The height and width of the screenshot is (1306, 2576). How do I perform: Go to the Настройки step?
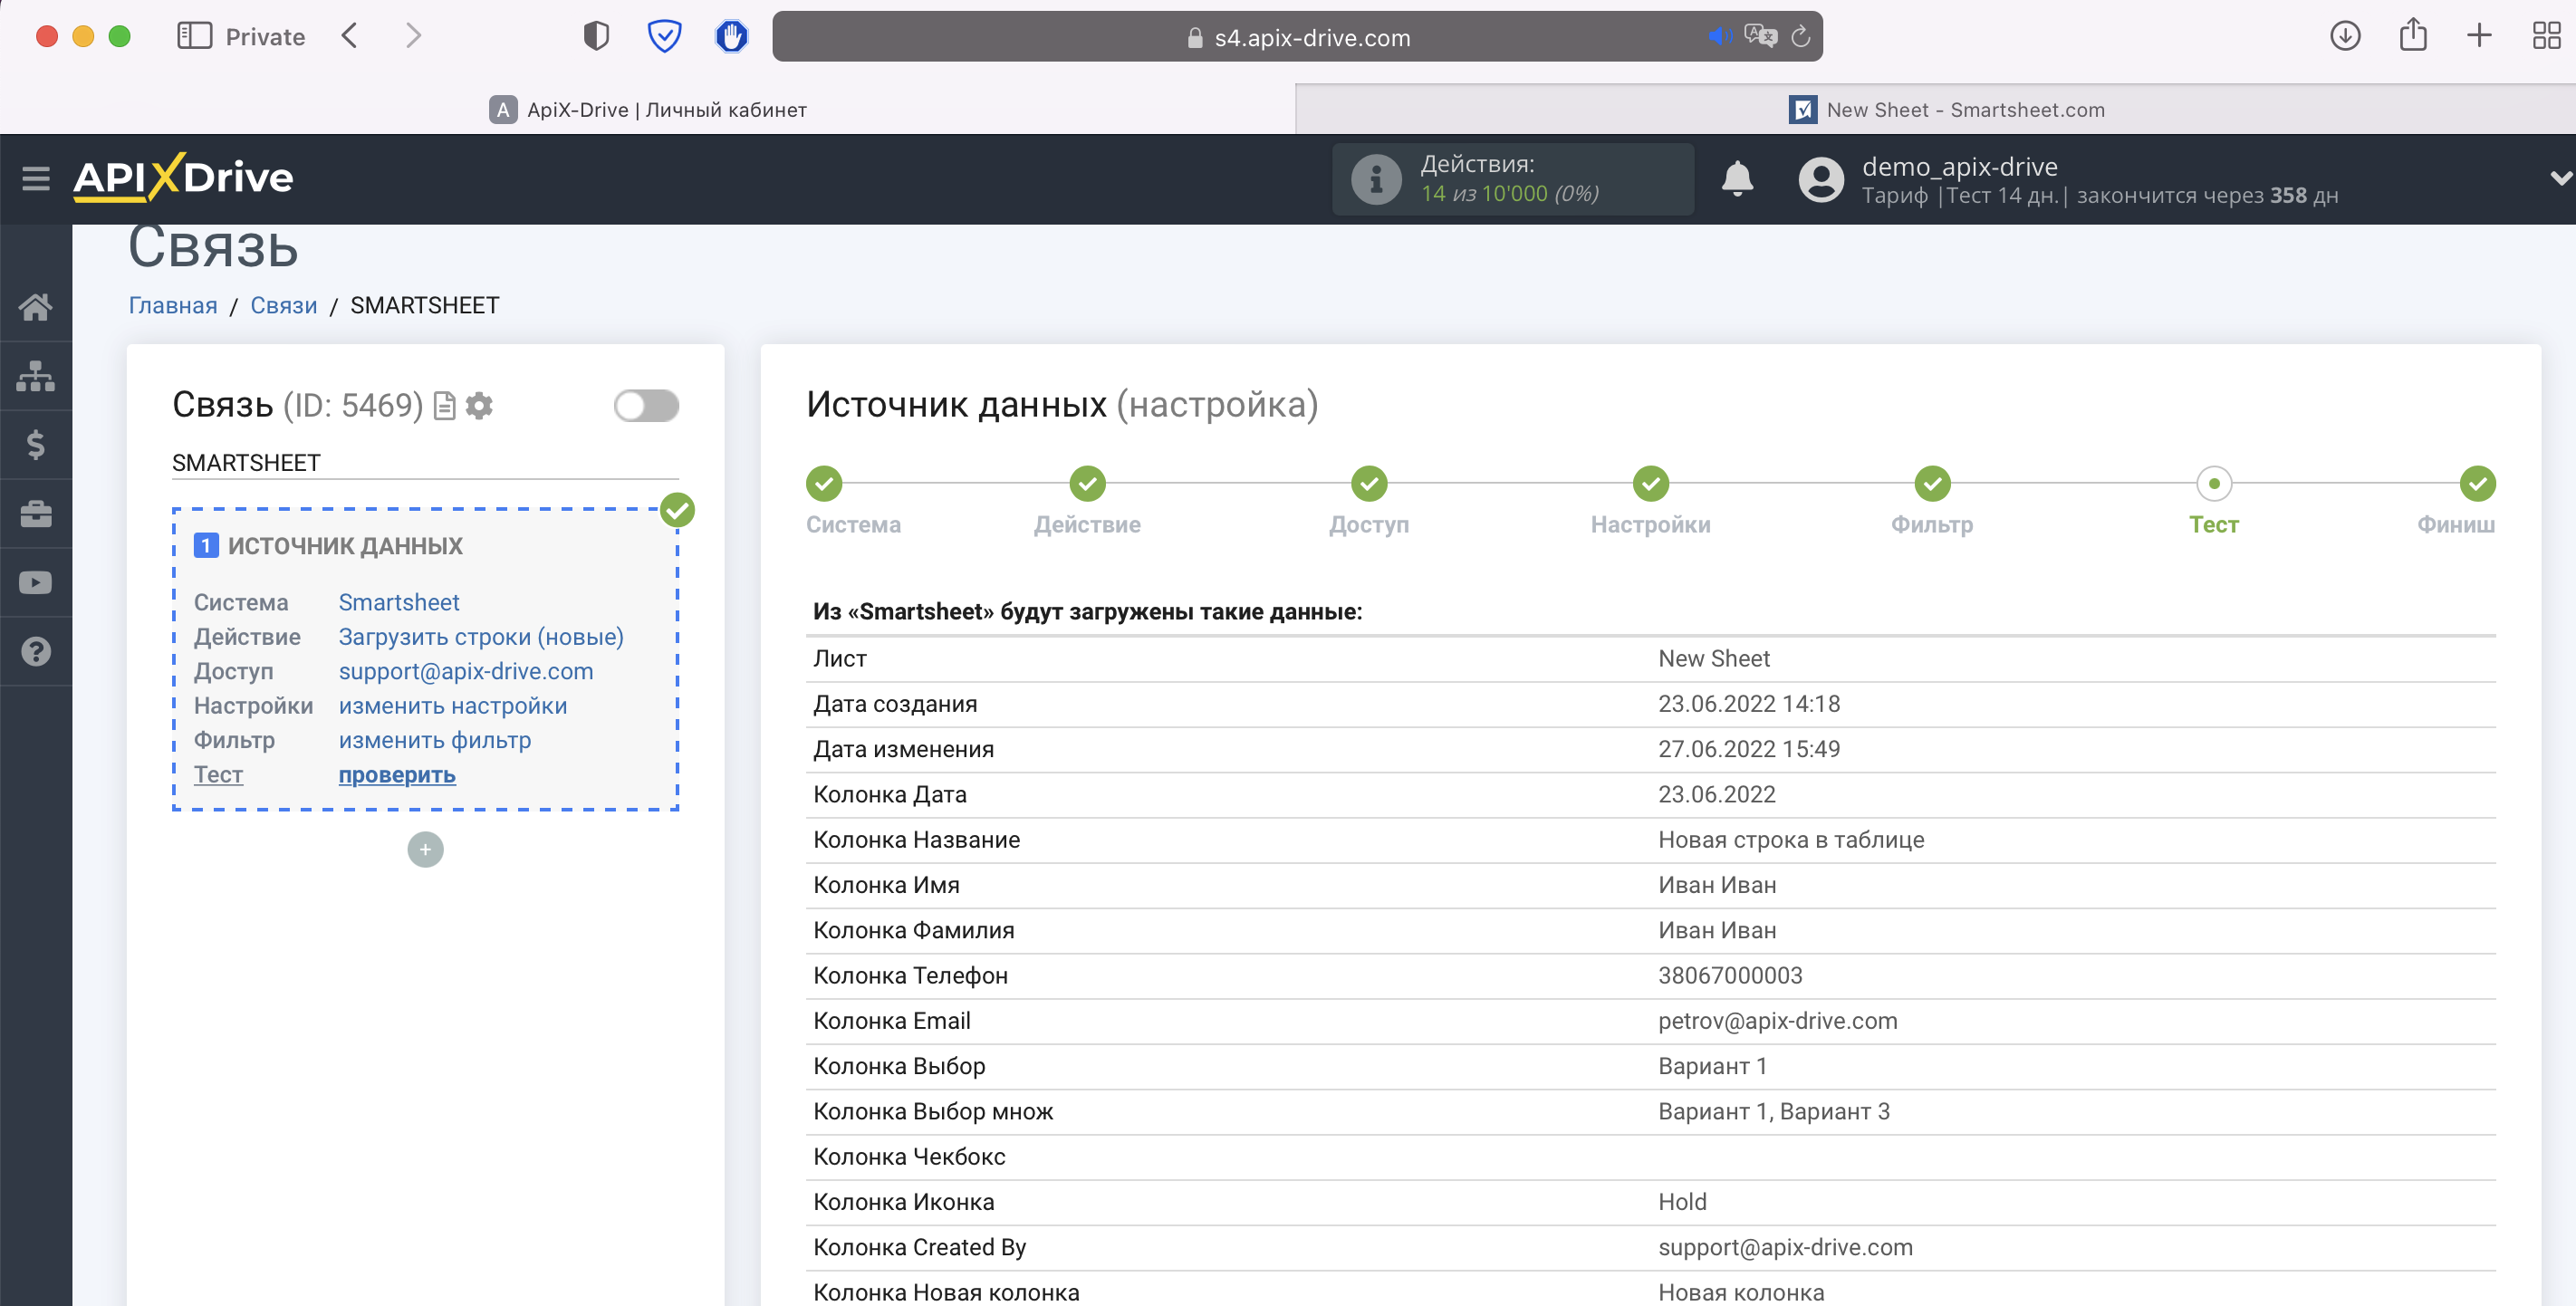coord(1651,484)
